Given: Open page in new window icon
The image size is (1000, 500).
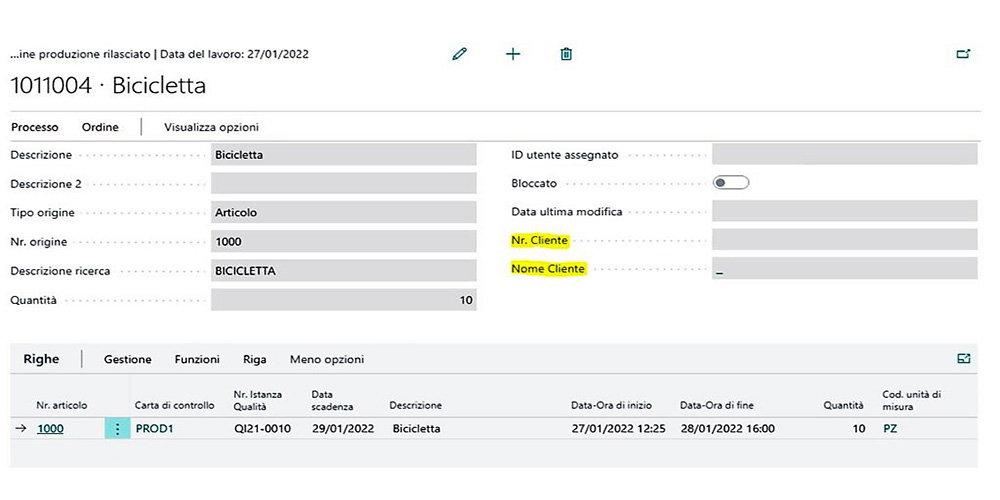Looking at the screenshot, I should [963, 54].
